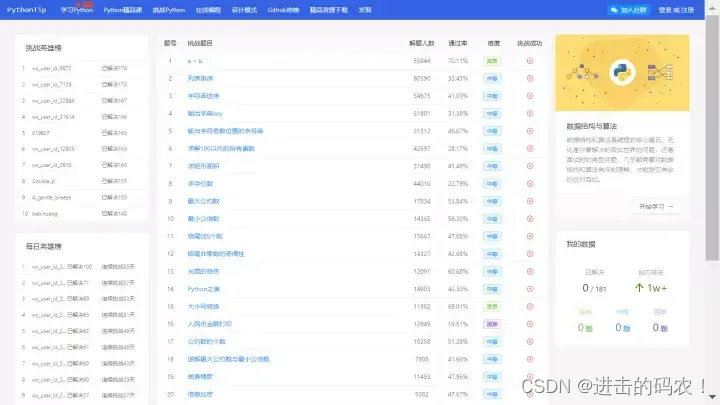This screenshot has width=720, height=405.
Task: Click the 加入社群 button
Action: click(628, 10)
